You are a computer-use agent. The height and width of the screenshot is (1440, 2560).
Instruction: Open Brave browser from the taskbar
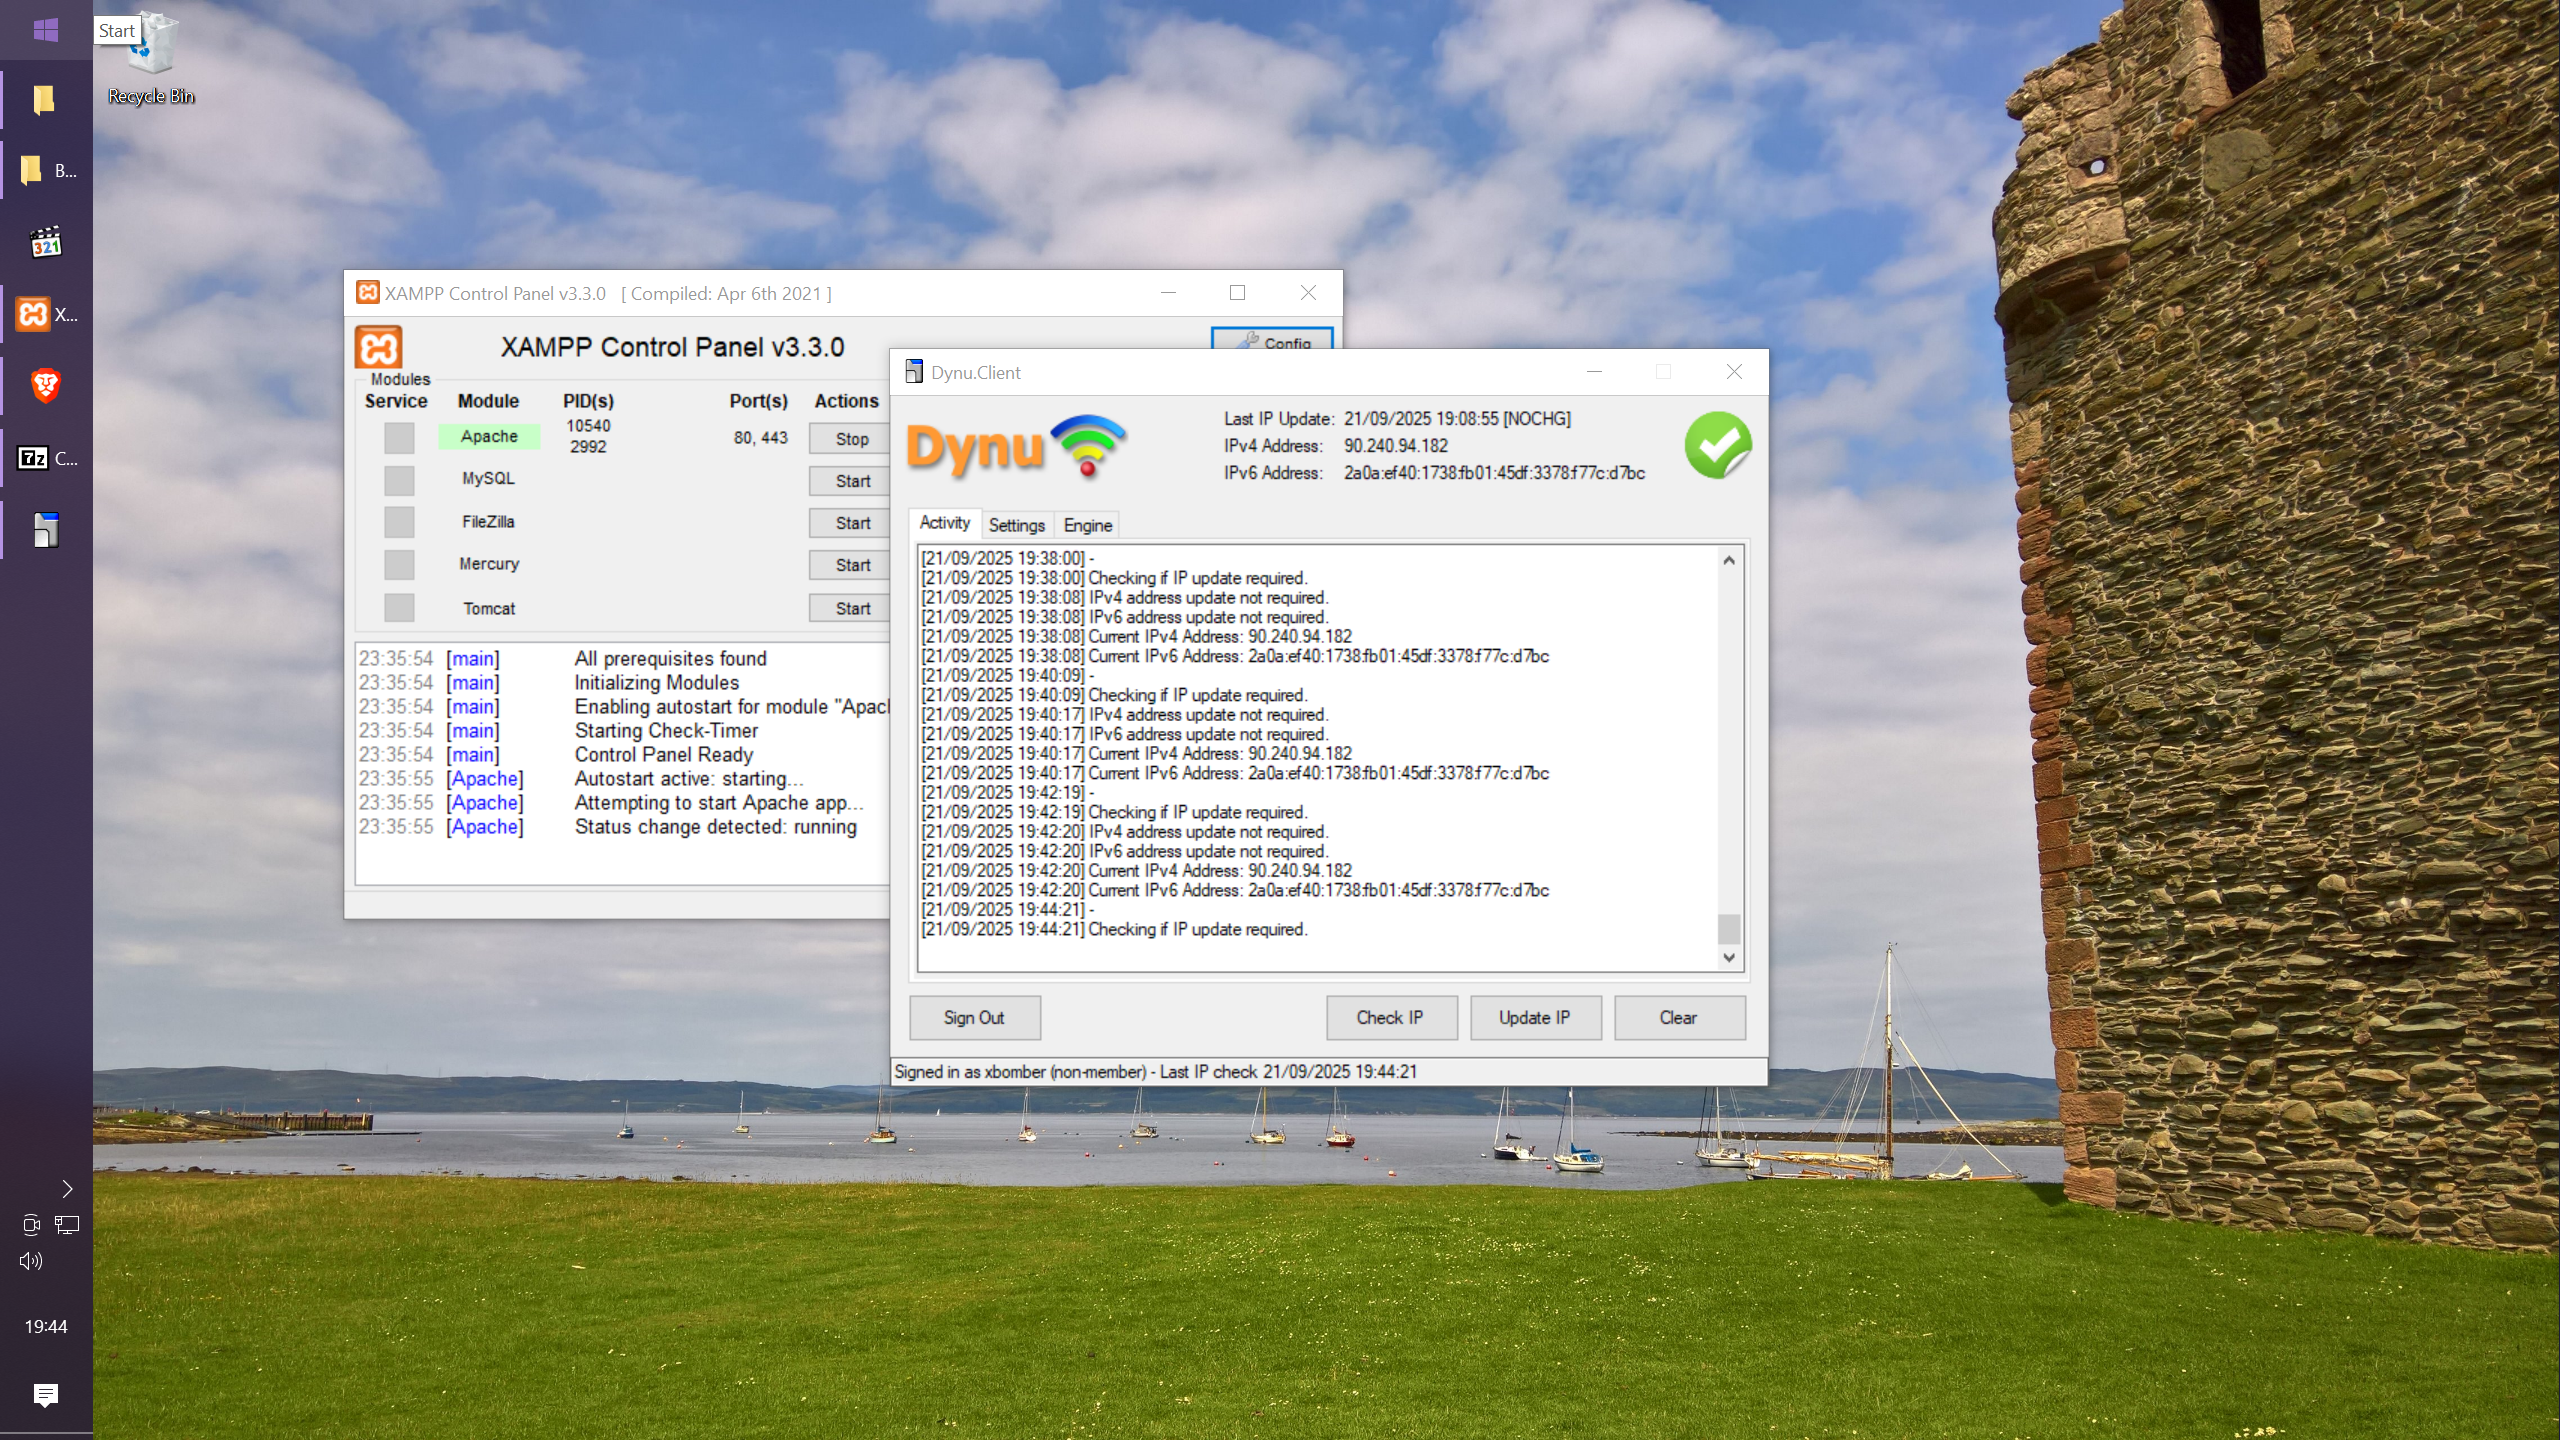pos(46,386)
